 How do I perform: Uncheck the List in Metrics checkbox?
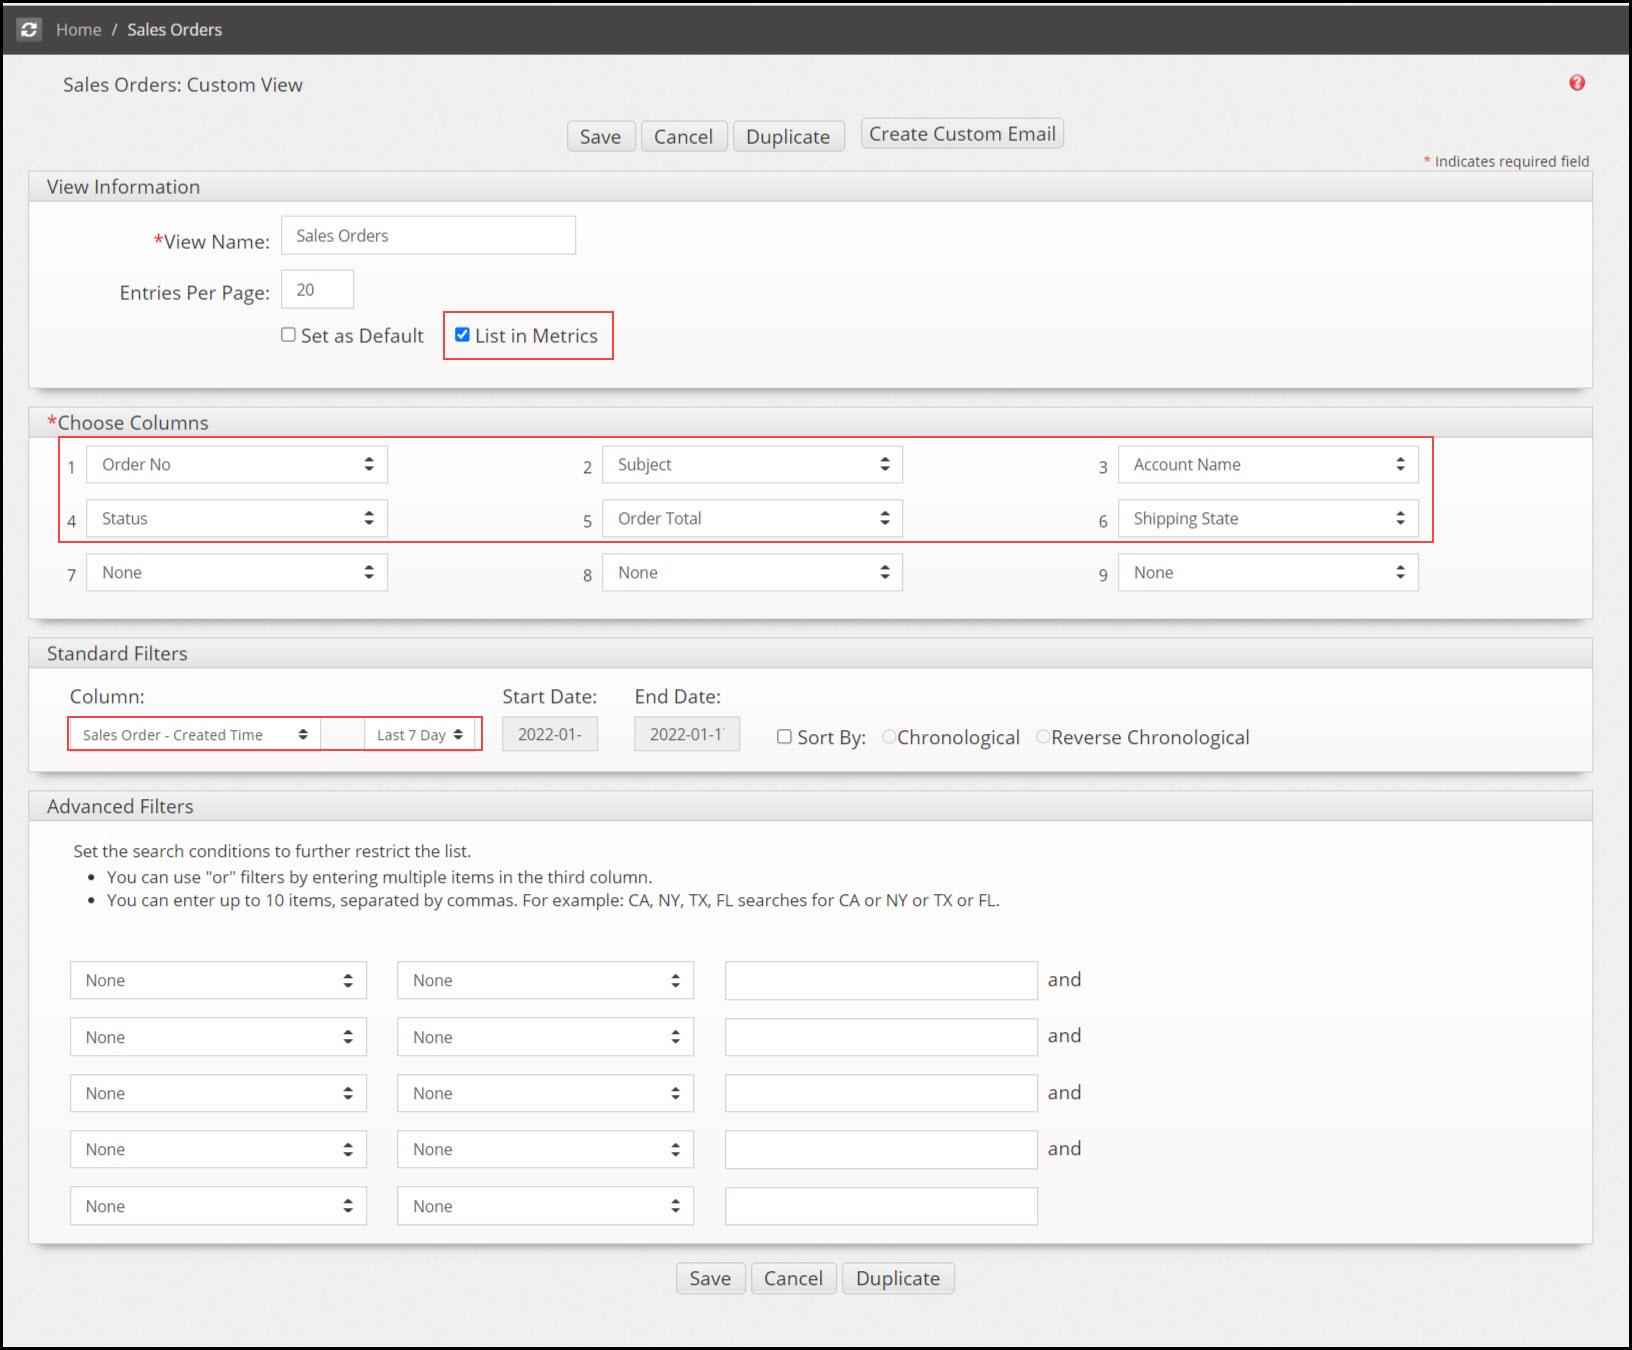coord(462,335)
